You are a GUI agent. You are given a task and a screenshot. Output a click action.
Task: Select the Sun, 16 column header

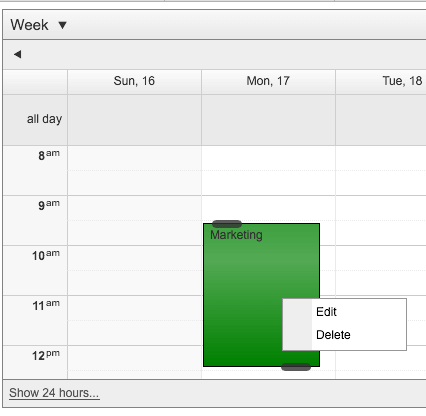134,82
